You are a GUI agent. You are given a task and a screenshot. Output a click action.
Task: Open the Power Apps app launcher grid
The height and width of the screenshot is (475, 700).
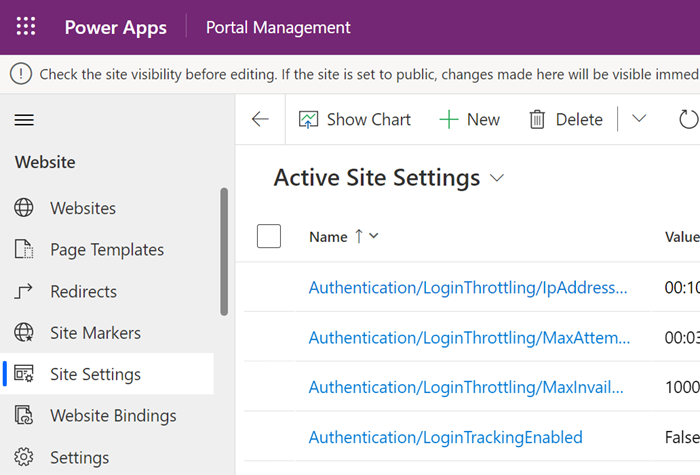point(26,27)
